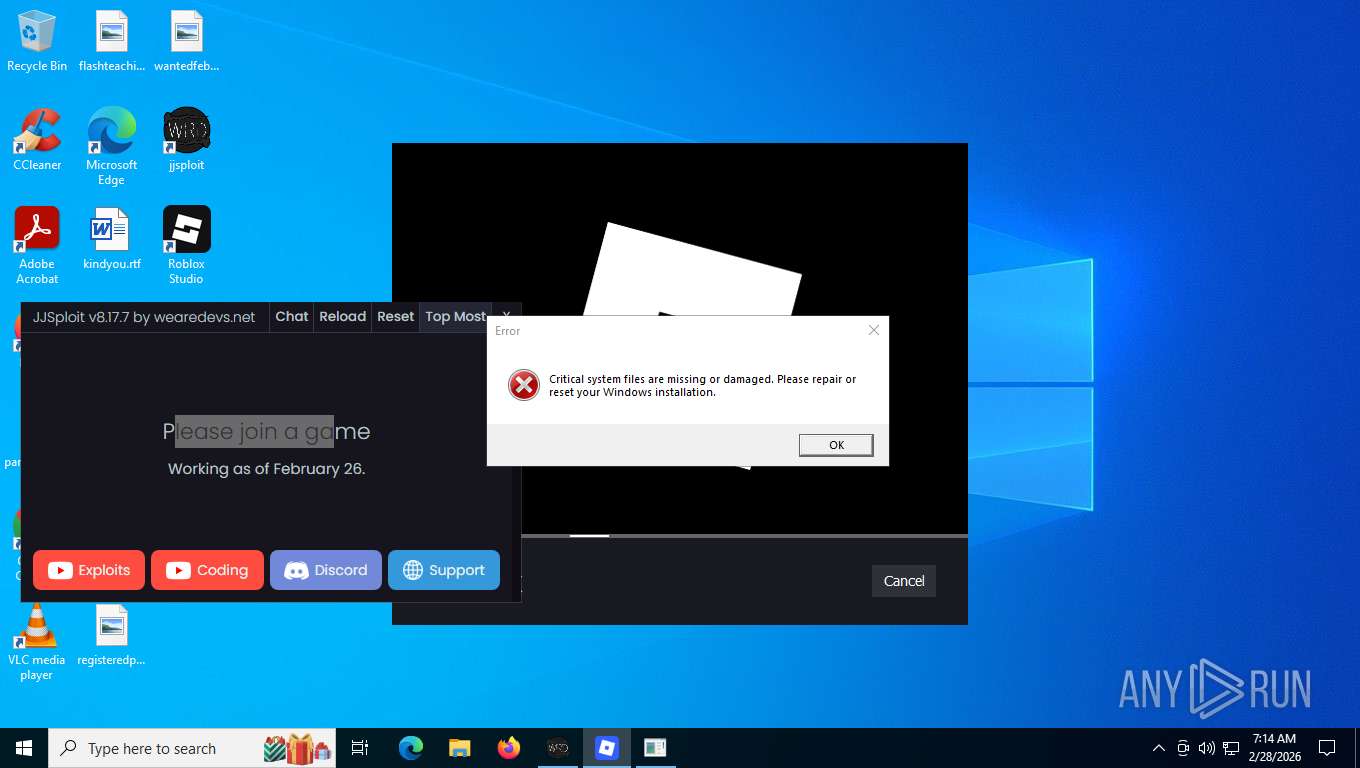Open the taskbar clock showing 7:14 AM
Image resolution: width=1360 pixels, height=768 pixels.
(1274, 748)
